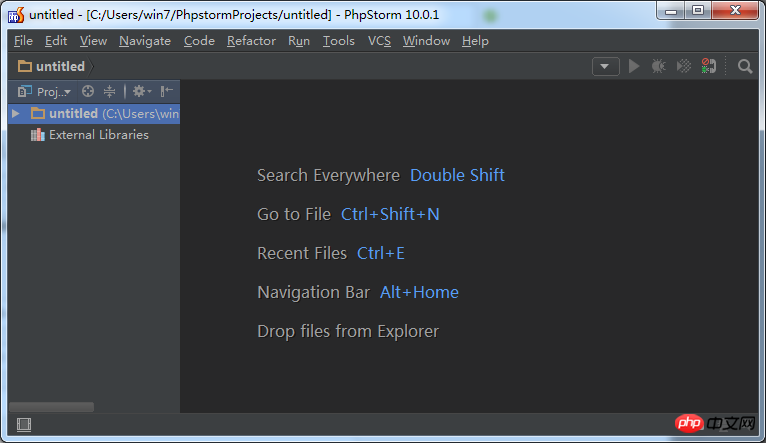Open the Proj... view selector dropdown

[44, 91]
